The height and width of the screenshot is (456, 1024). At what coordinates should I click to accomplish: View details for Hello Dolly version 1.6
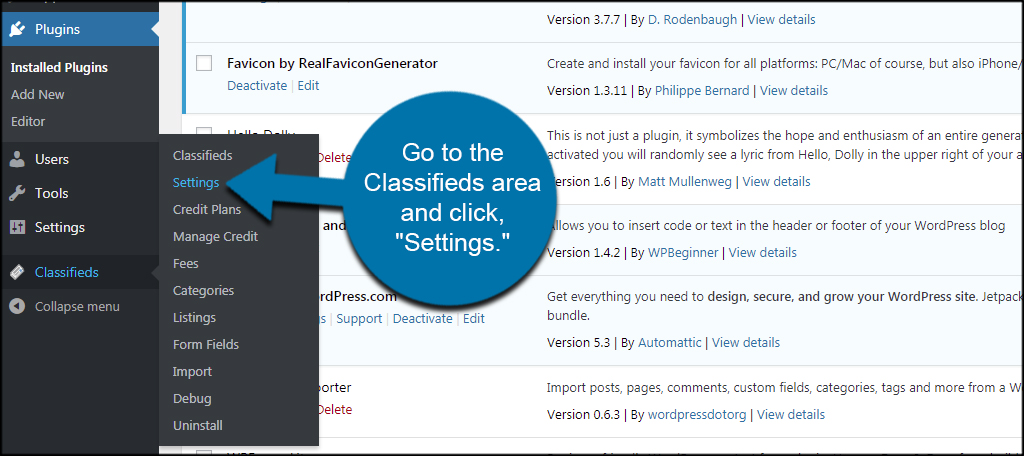pyautogui.click(x=776, y=182)
